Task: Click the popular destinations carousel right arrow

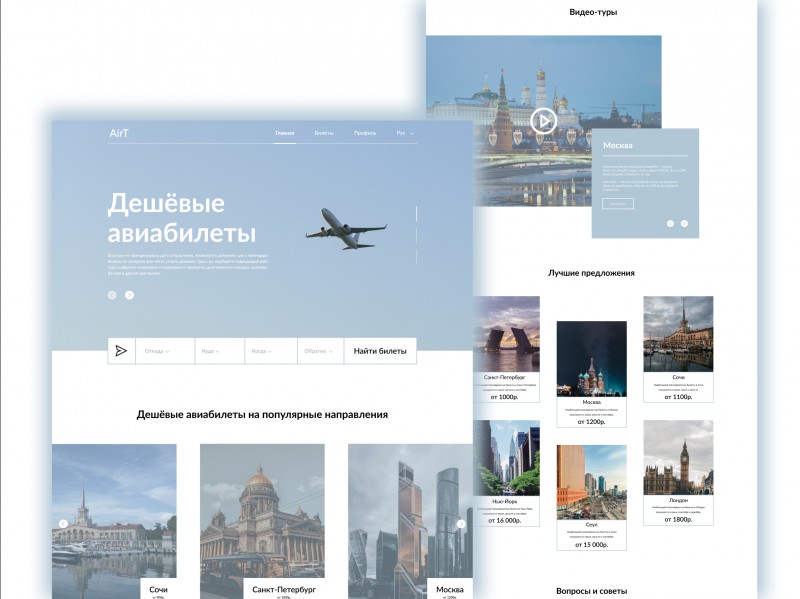Action: point(461,523)
